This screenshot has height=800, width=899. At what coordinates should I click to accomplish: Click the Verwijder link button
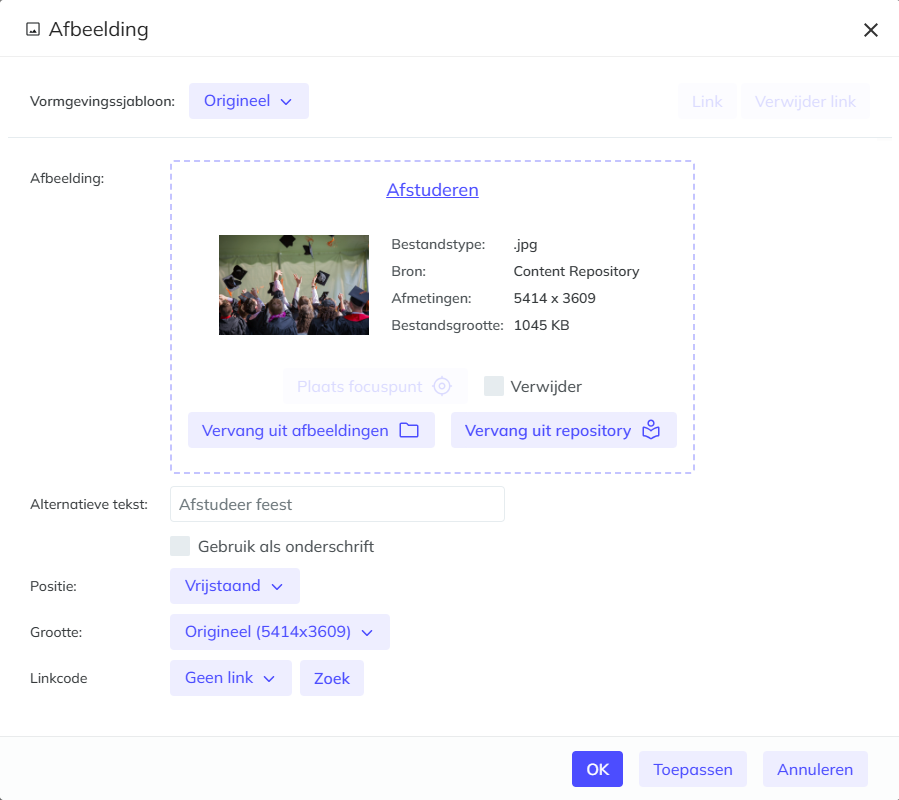pos(805,102)
